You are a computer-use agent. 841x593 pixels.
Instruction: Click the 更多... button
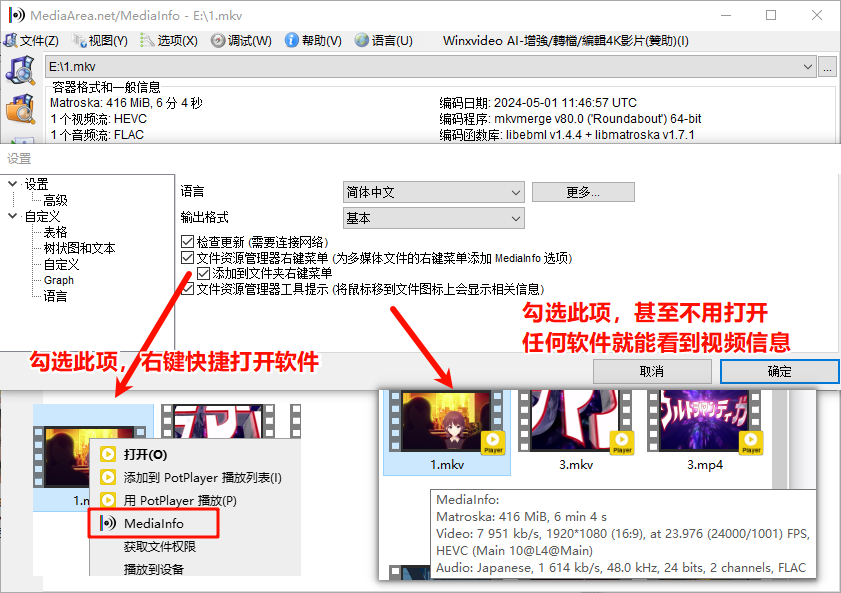(x=583, y=192)
